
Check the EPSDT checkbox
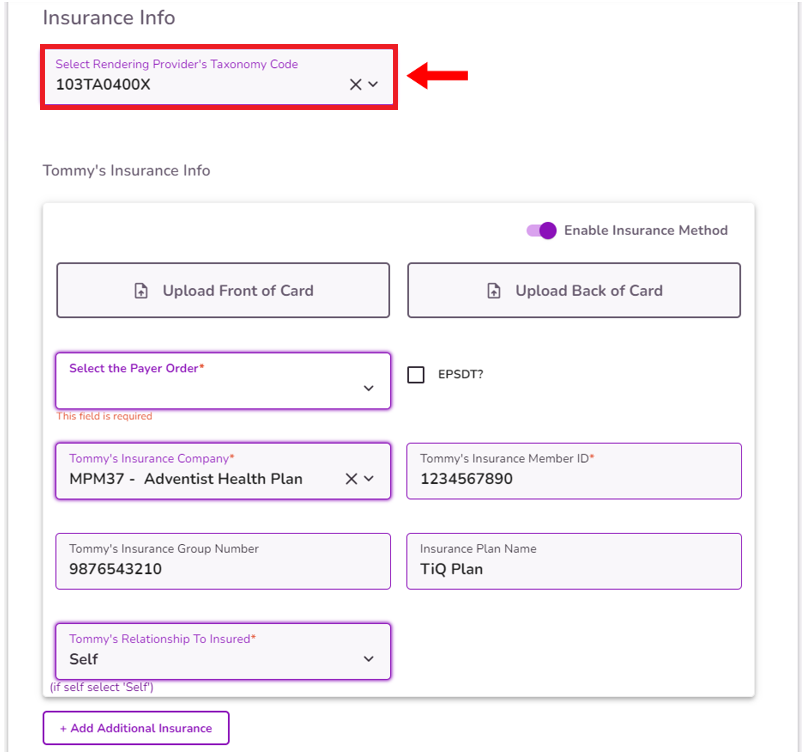[416, 375]
